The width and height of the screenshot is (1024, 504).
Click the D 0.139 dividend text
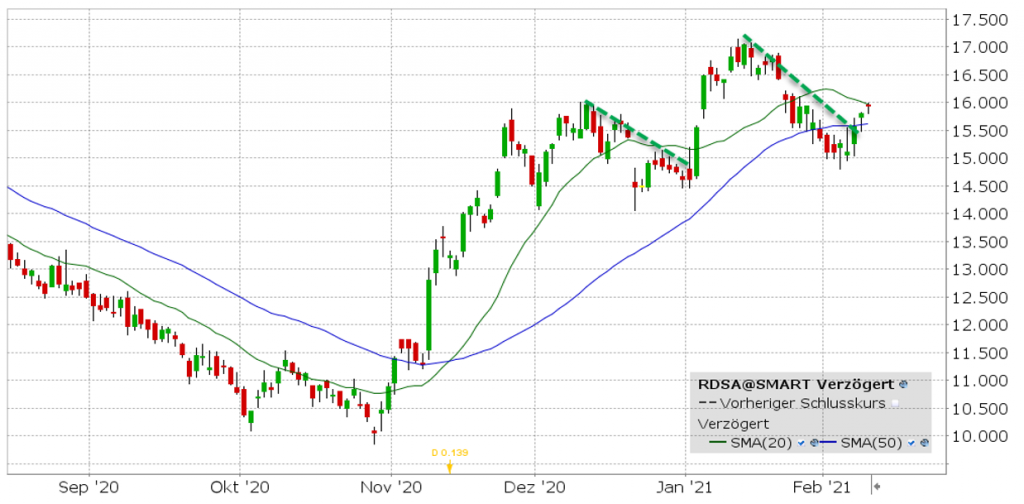click(449, 452)
